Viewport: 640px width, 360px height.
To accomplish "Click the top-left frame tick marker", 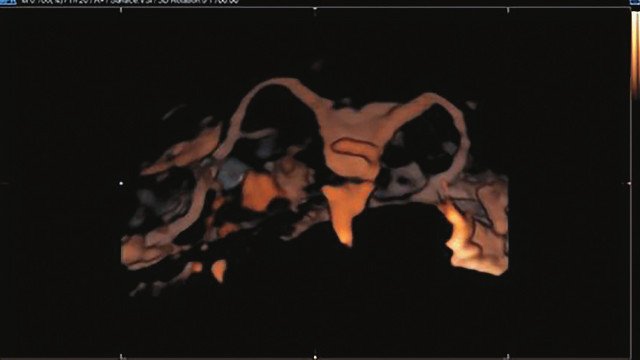I will [121, 9].
